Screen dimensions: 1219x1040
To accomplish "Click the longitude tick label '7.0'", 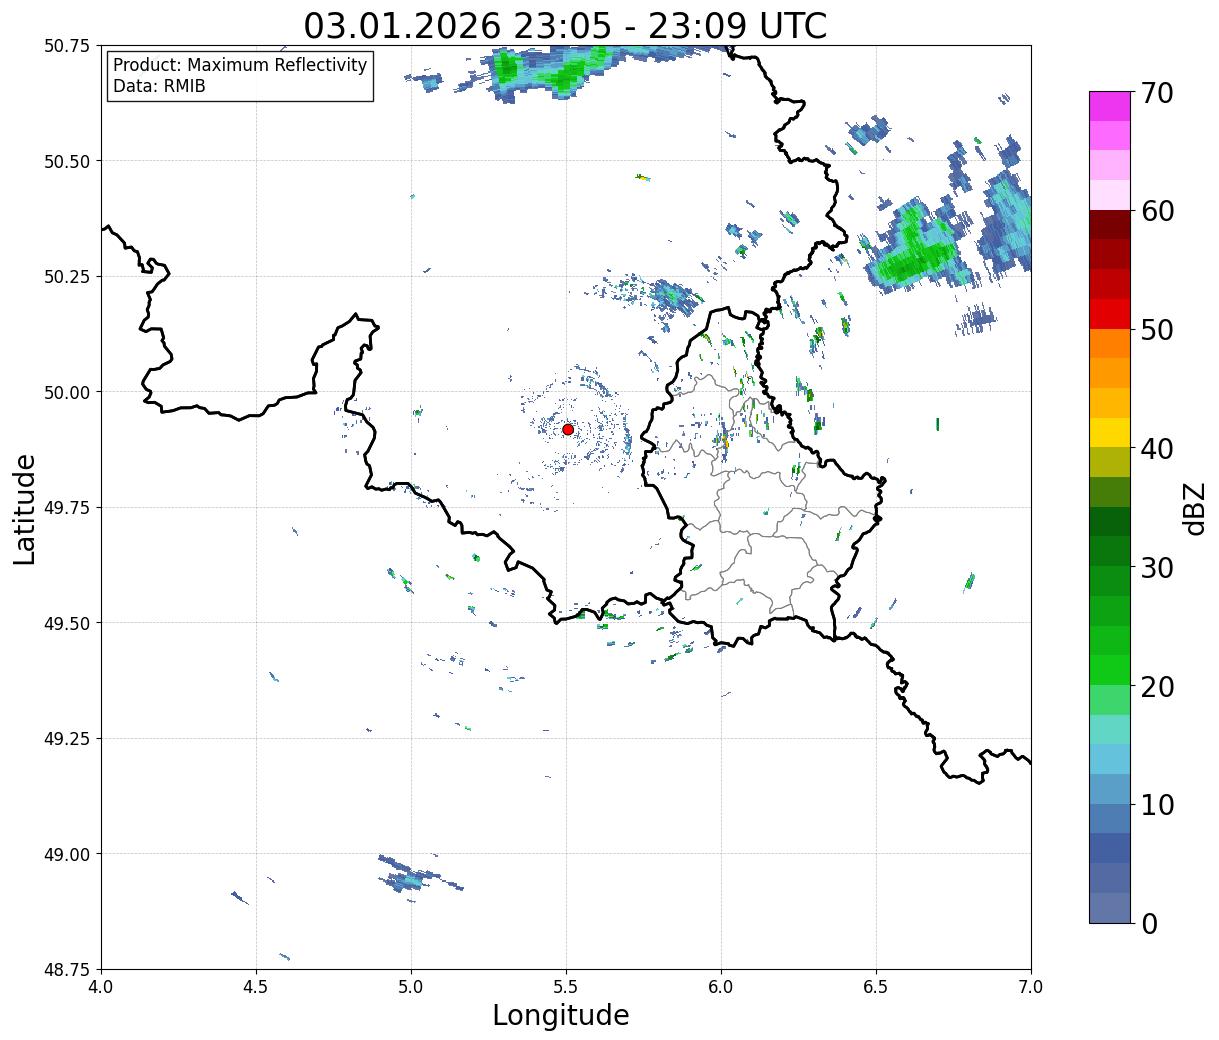I will pyautogui.click(x=1031, y=987).
